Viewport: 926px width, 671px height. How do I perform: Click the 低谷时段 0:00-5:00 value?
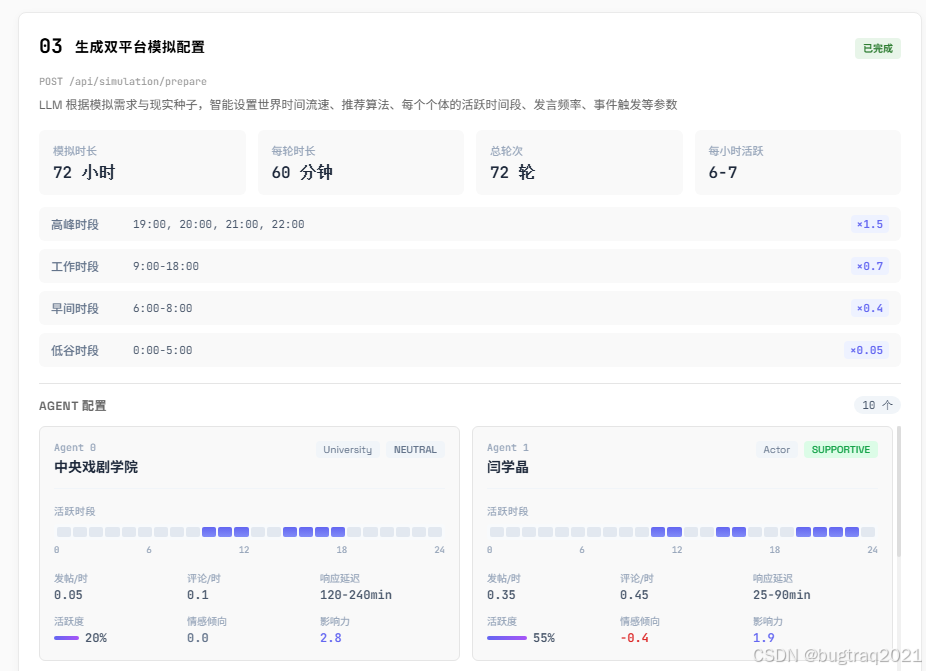pos(162,350)
